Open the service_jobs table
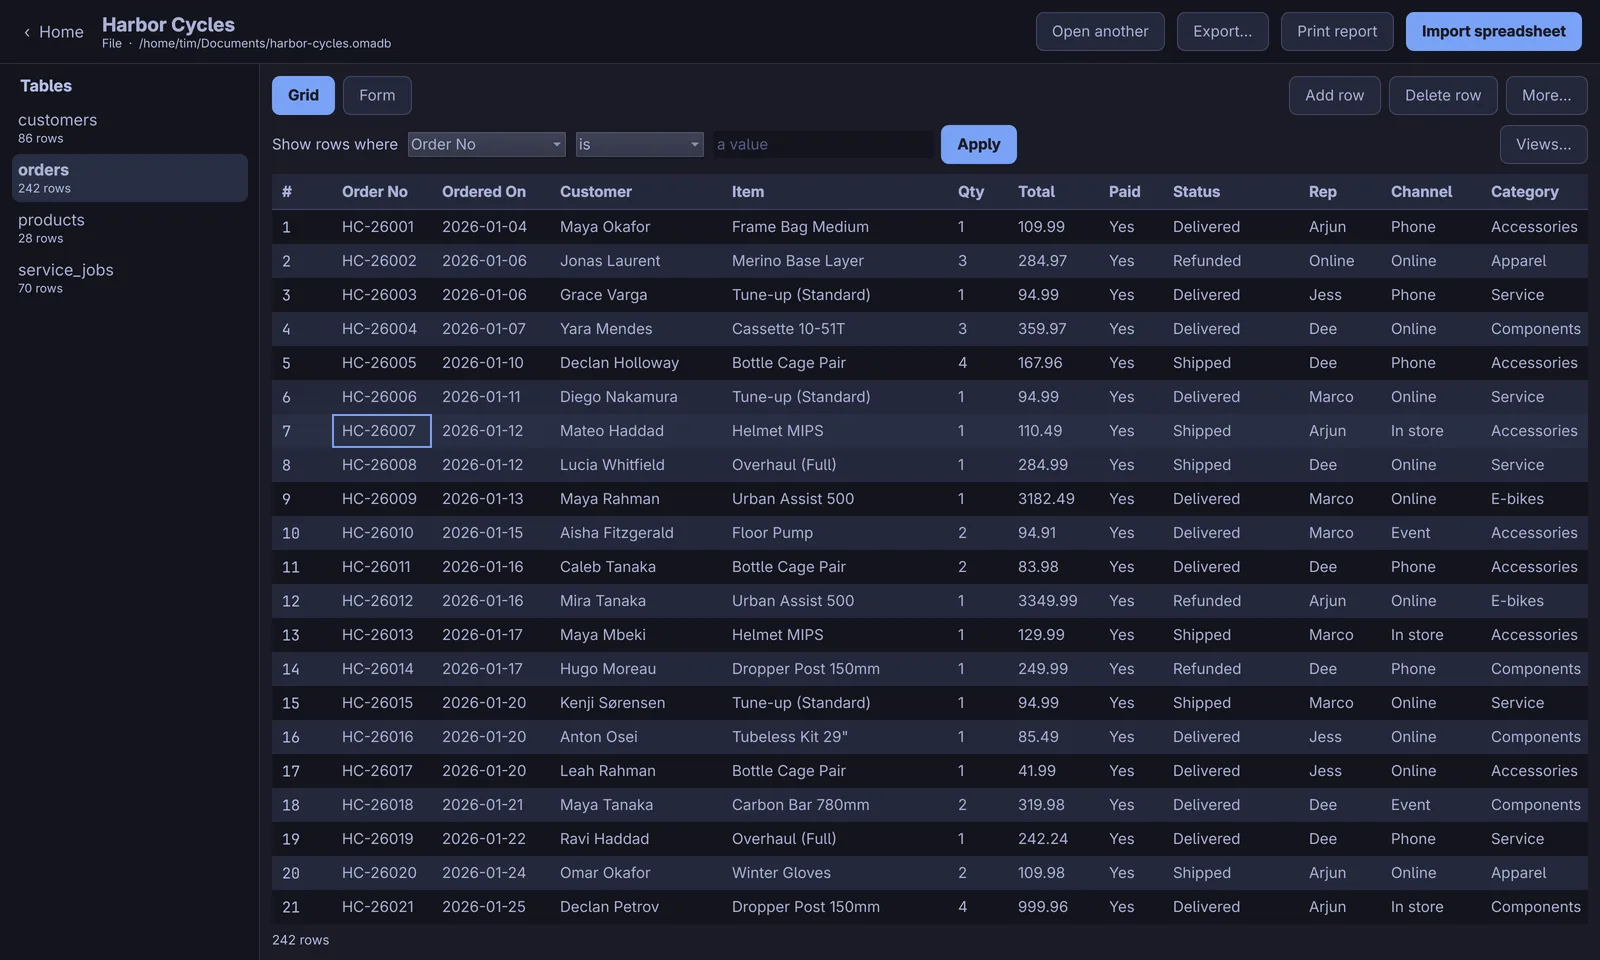The width and height of the screenshot is (1600, 960). click(130, 278)
